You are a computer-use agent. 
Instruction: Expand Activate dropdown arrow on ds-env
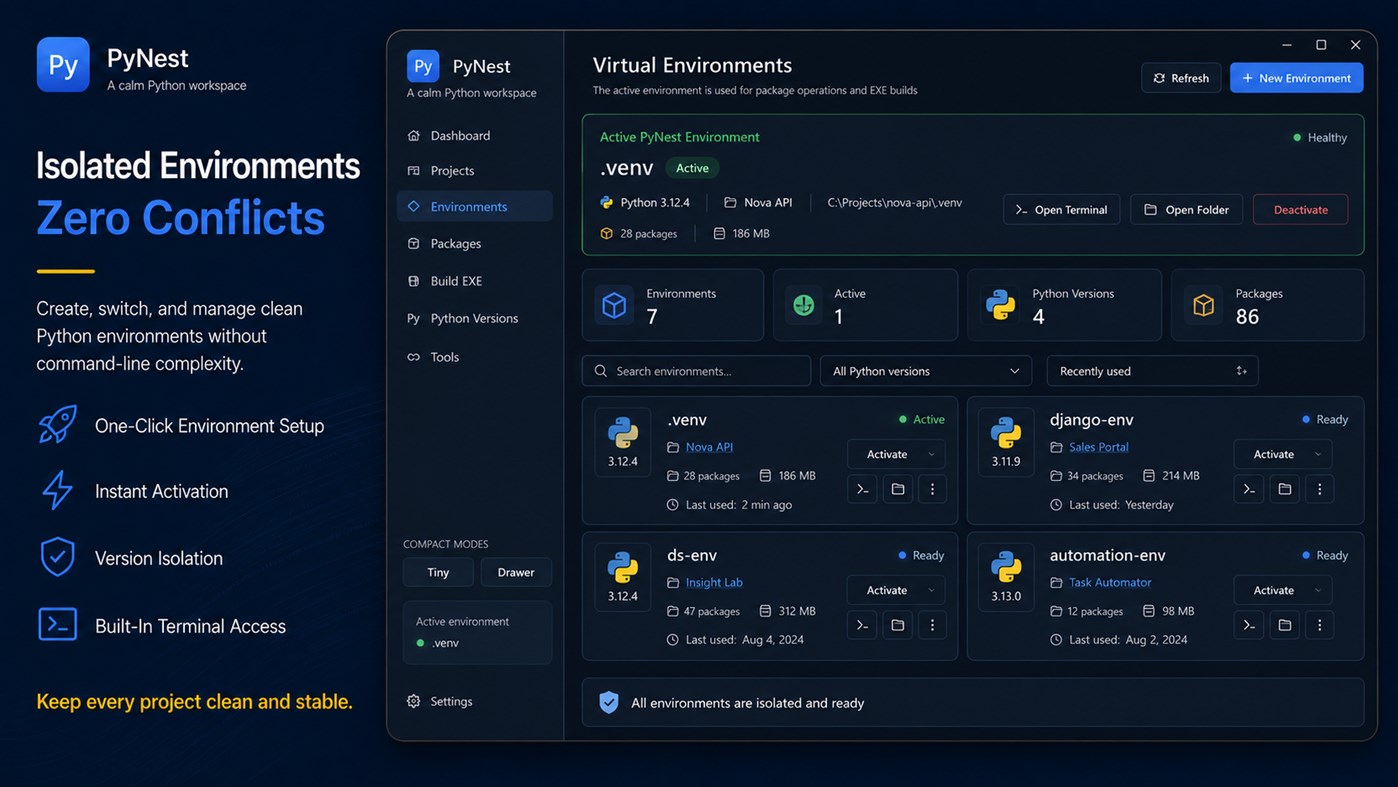coord(931,590)
